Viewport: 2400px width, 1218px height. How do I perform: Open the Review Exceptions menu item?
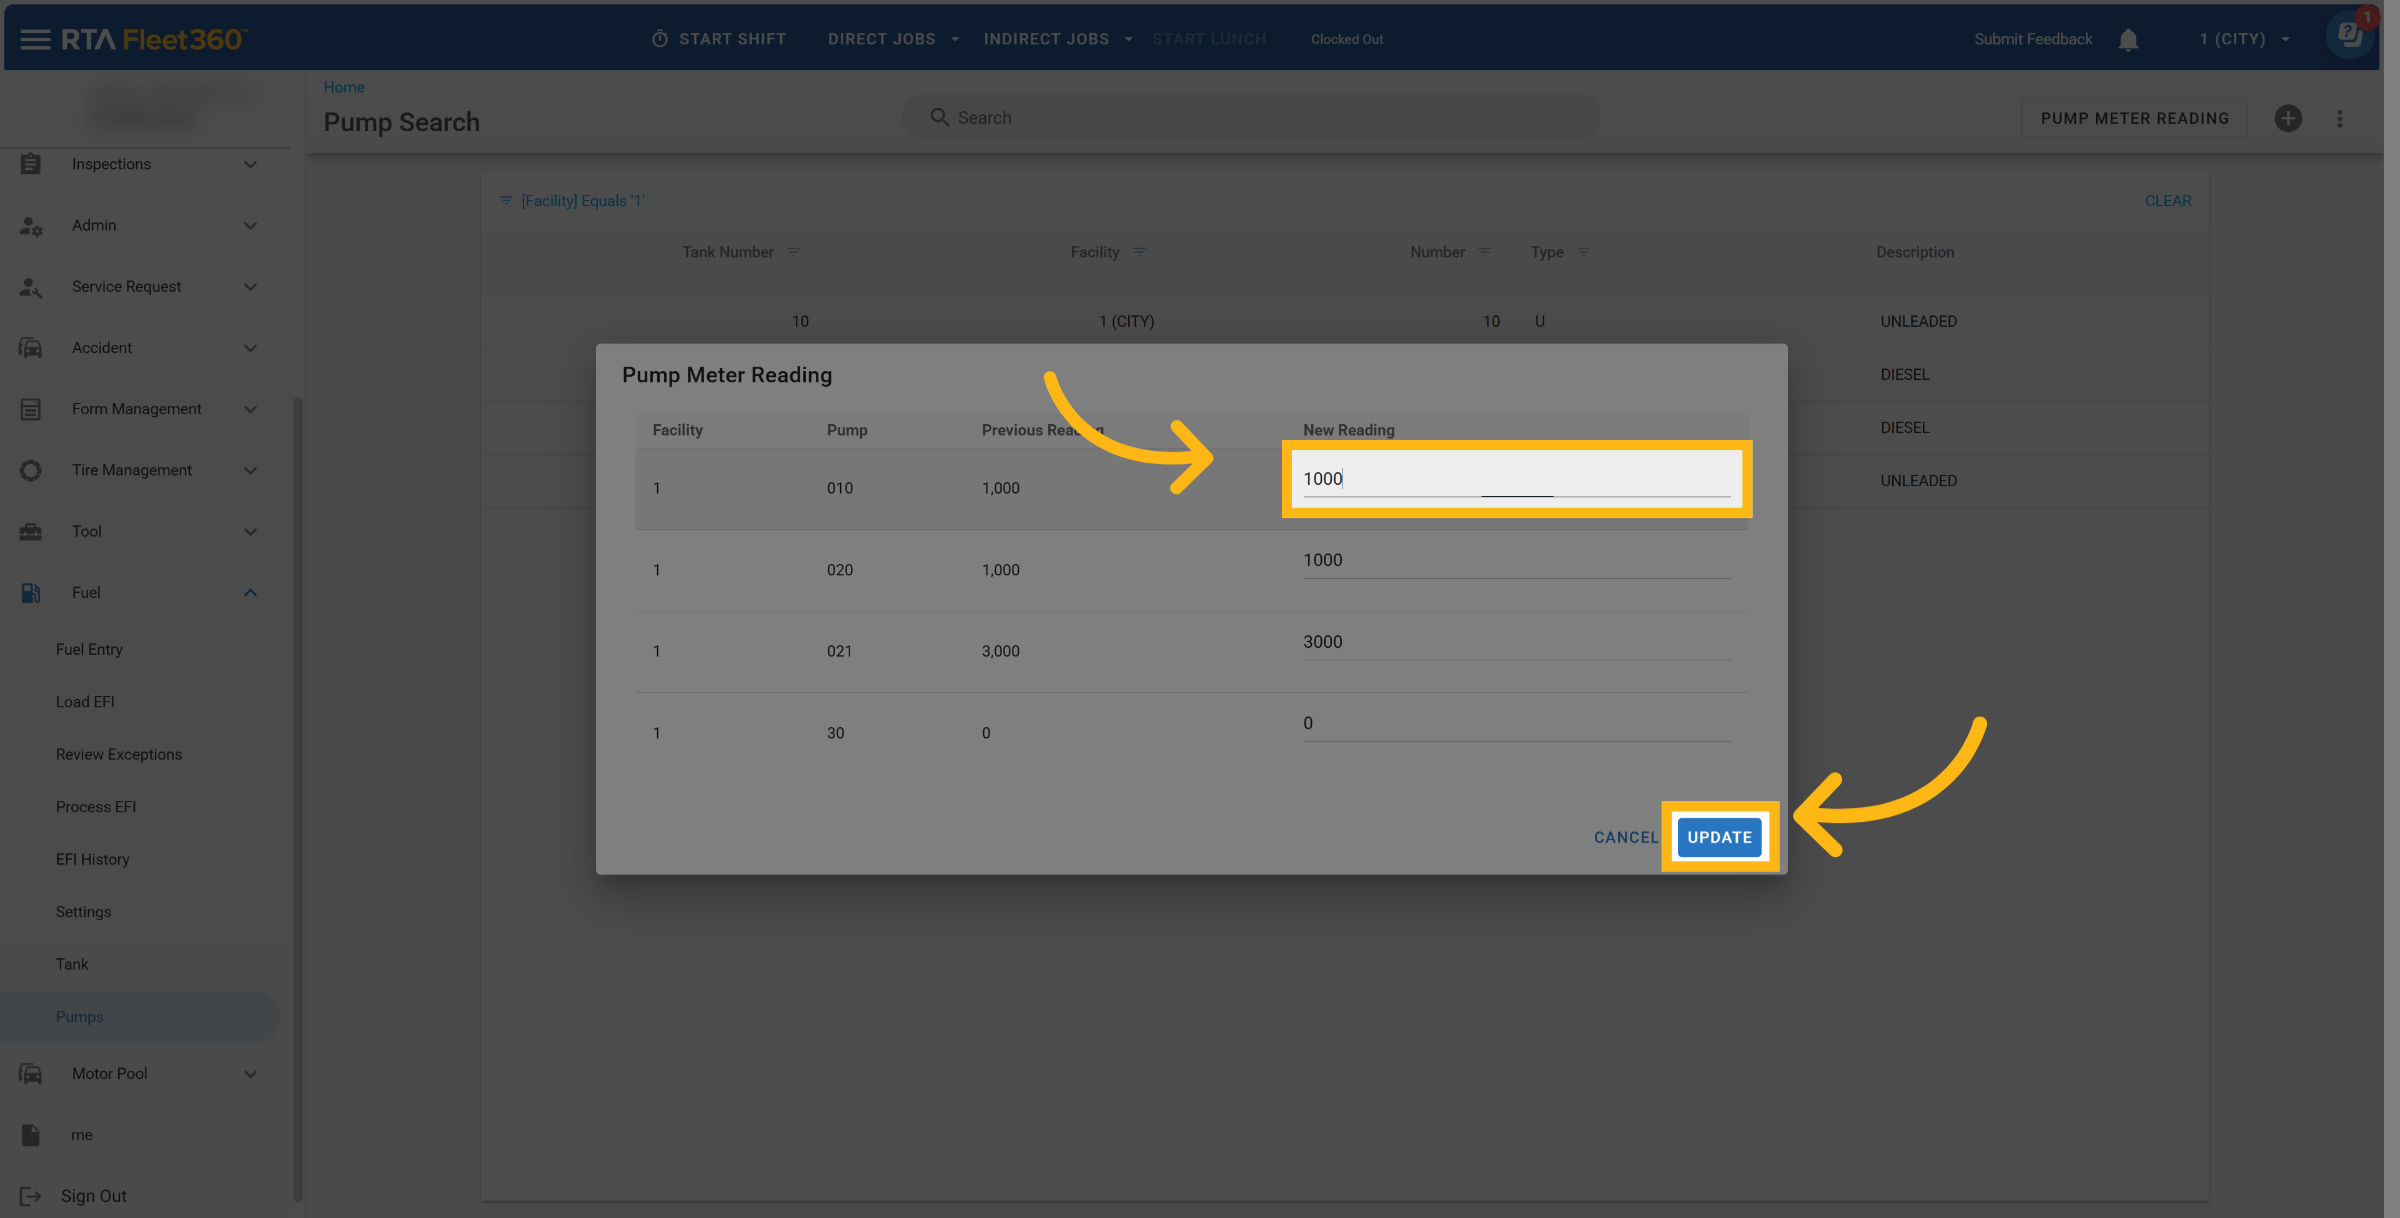[119, 754]
